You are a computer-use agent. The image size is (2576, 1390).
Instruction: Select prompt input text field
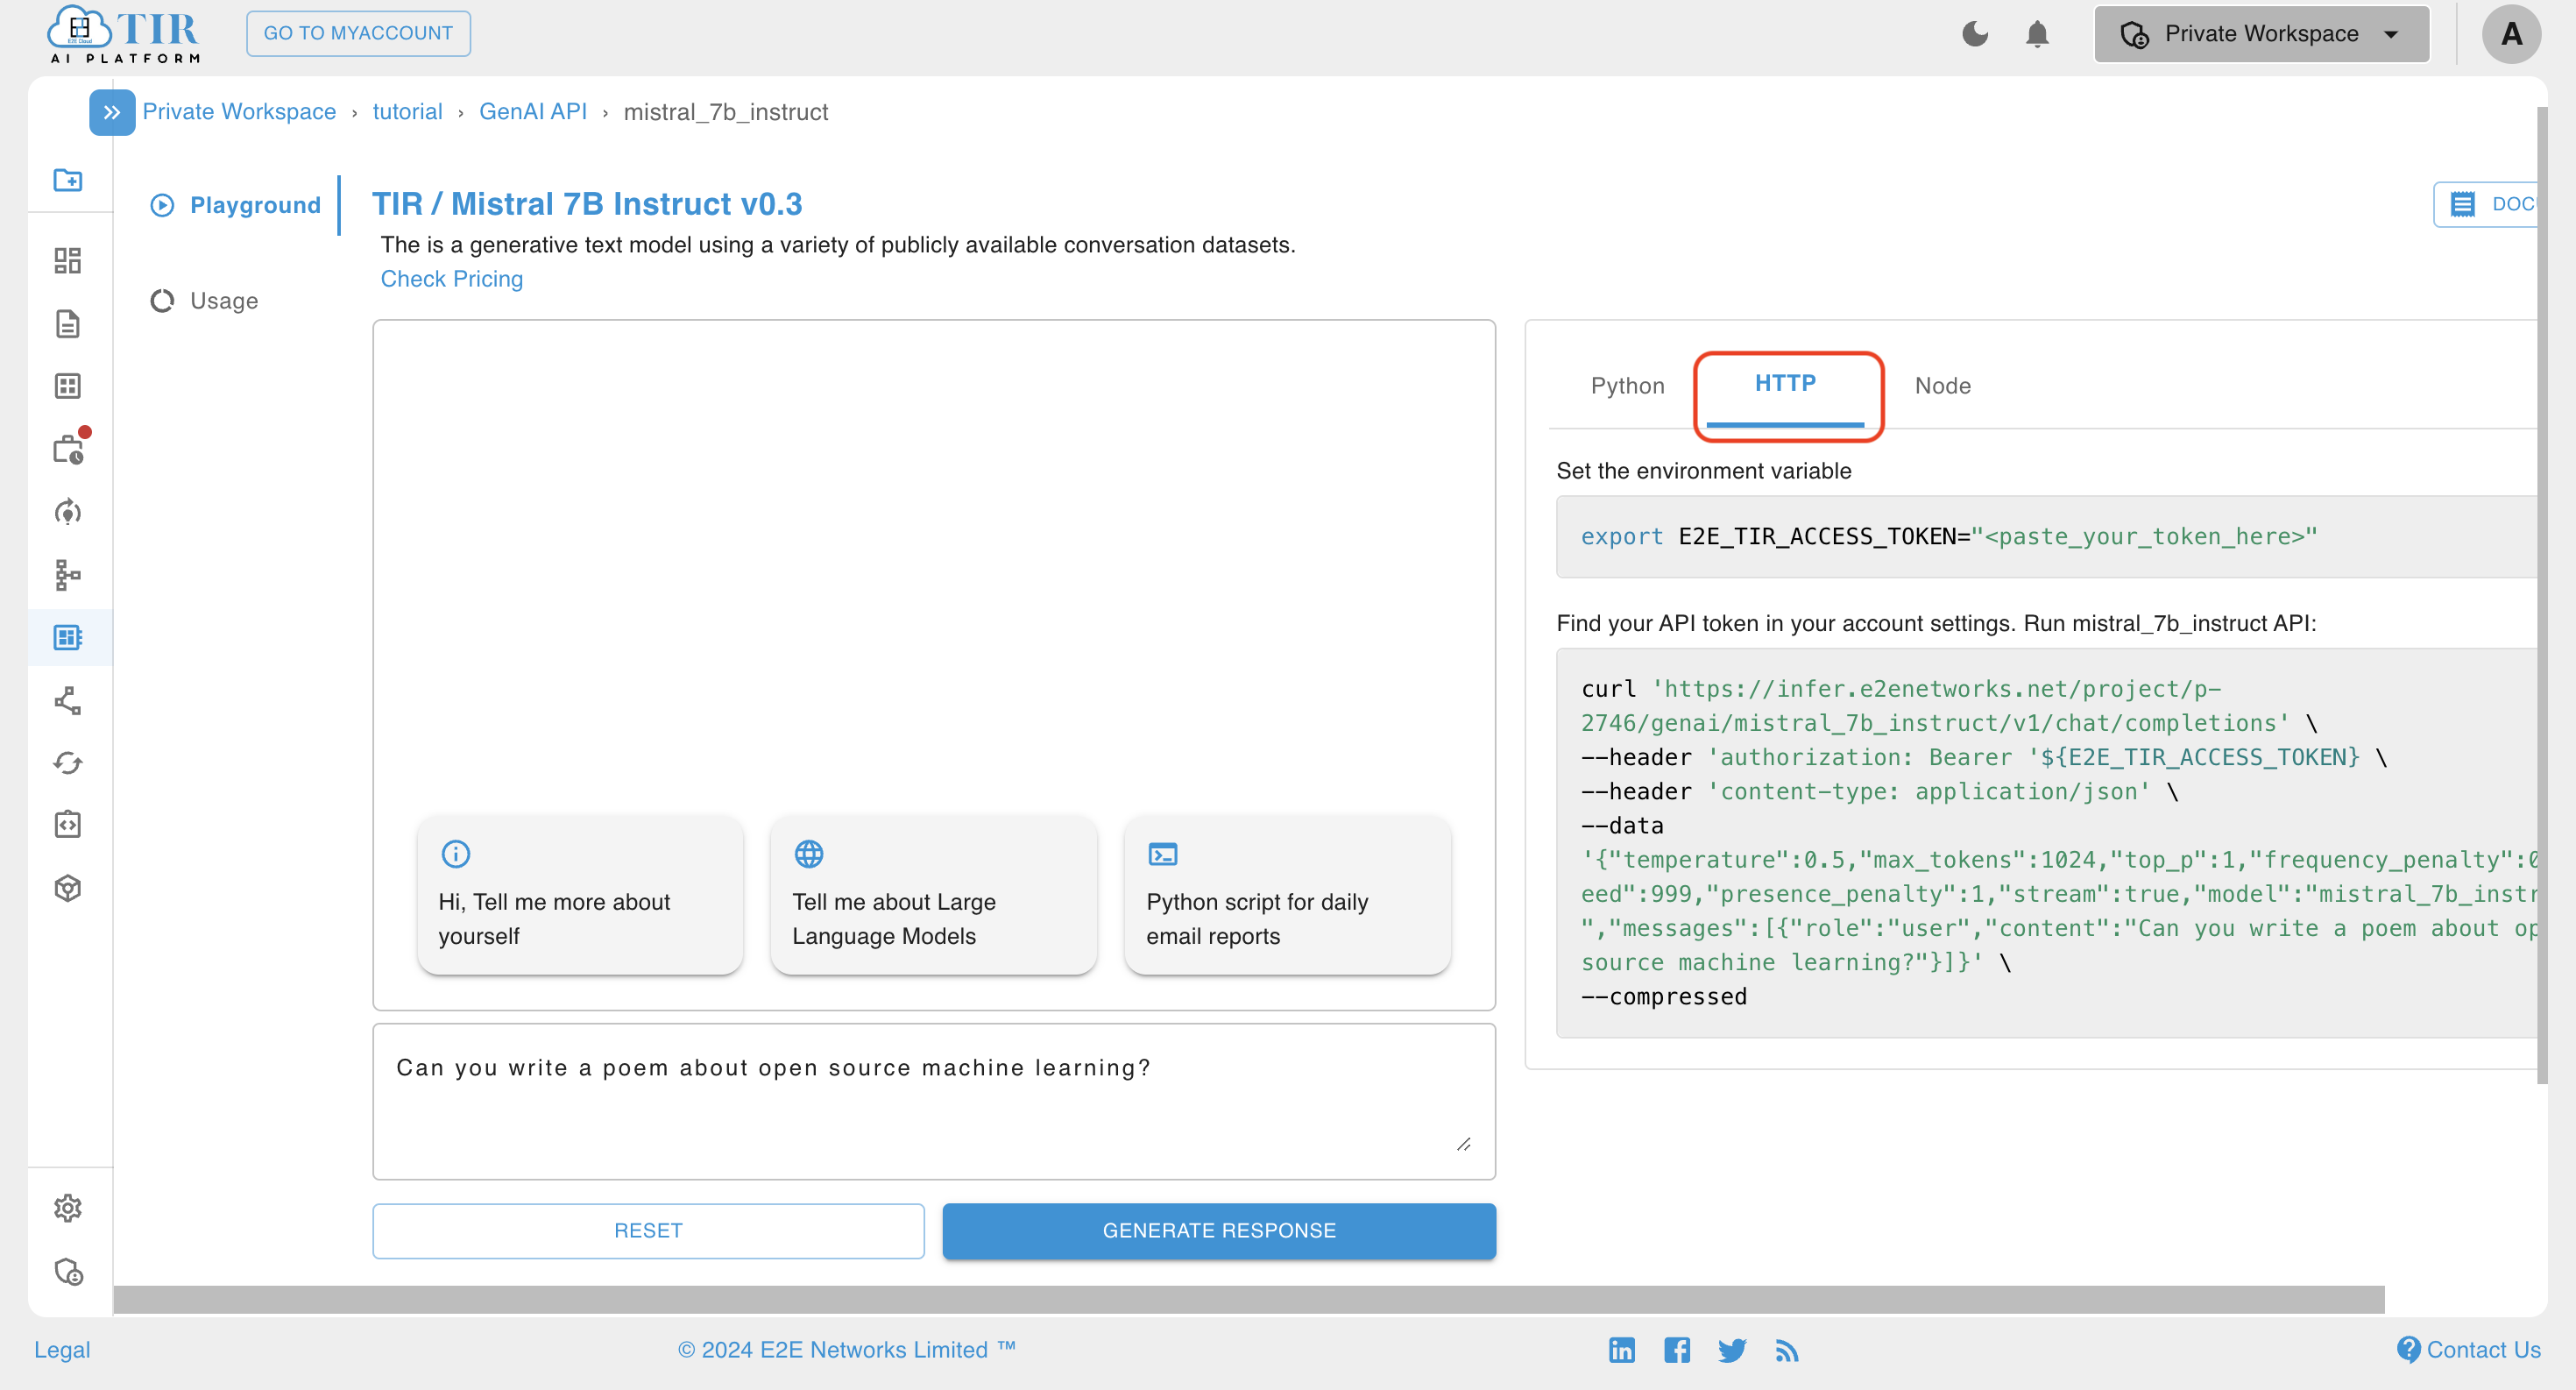click(x=934, y=1103)
